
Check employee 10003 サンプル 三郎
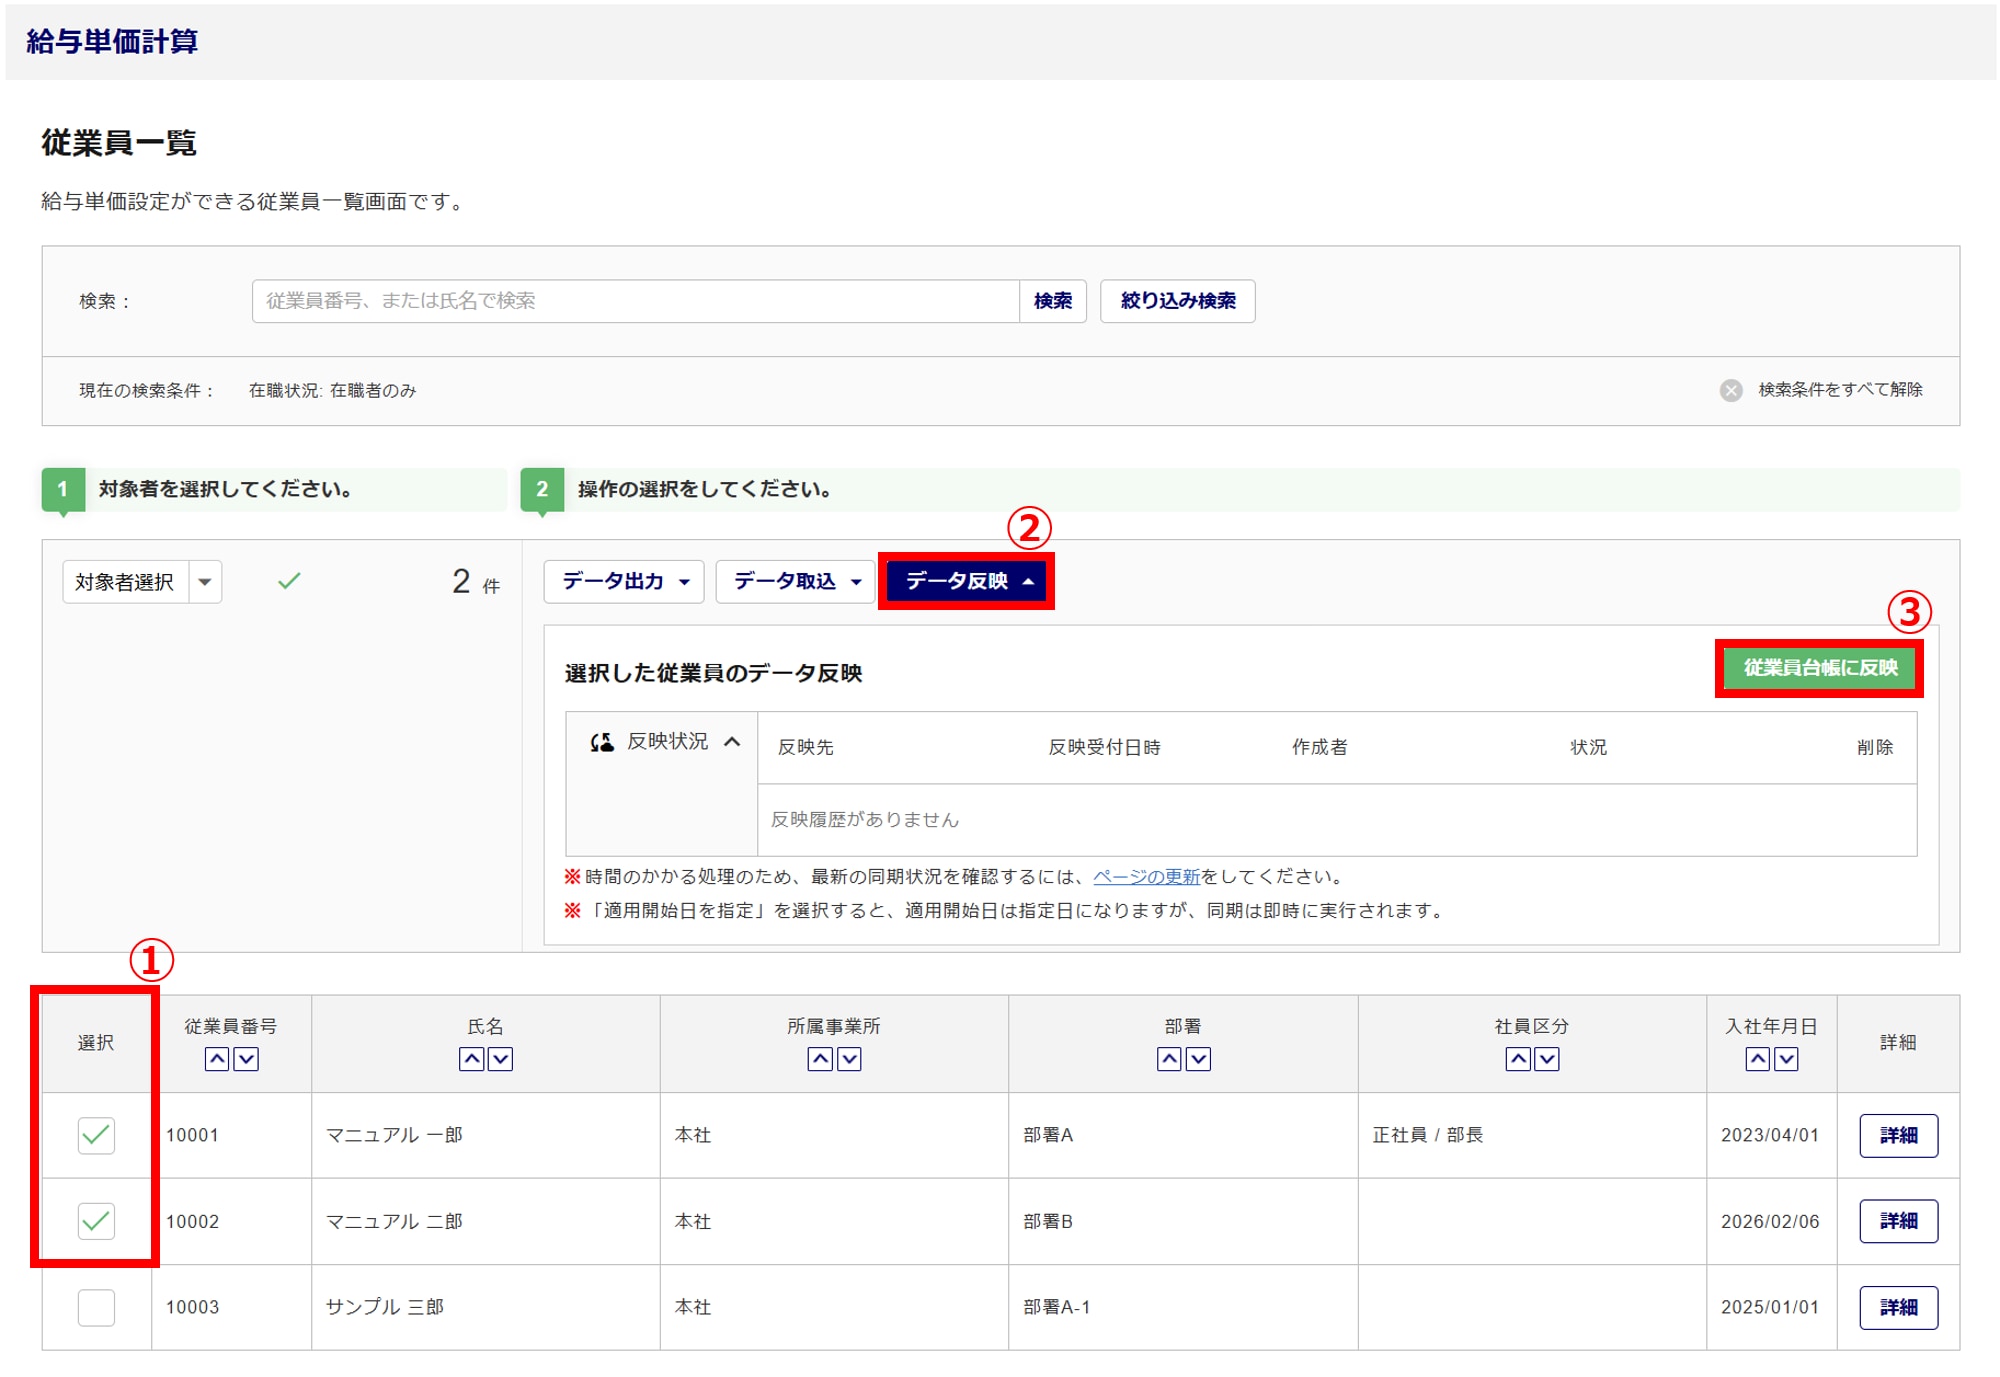96,1307
